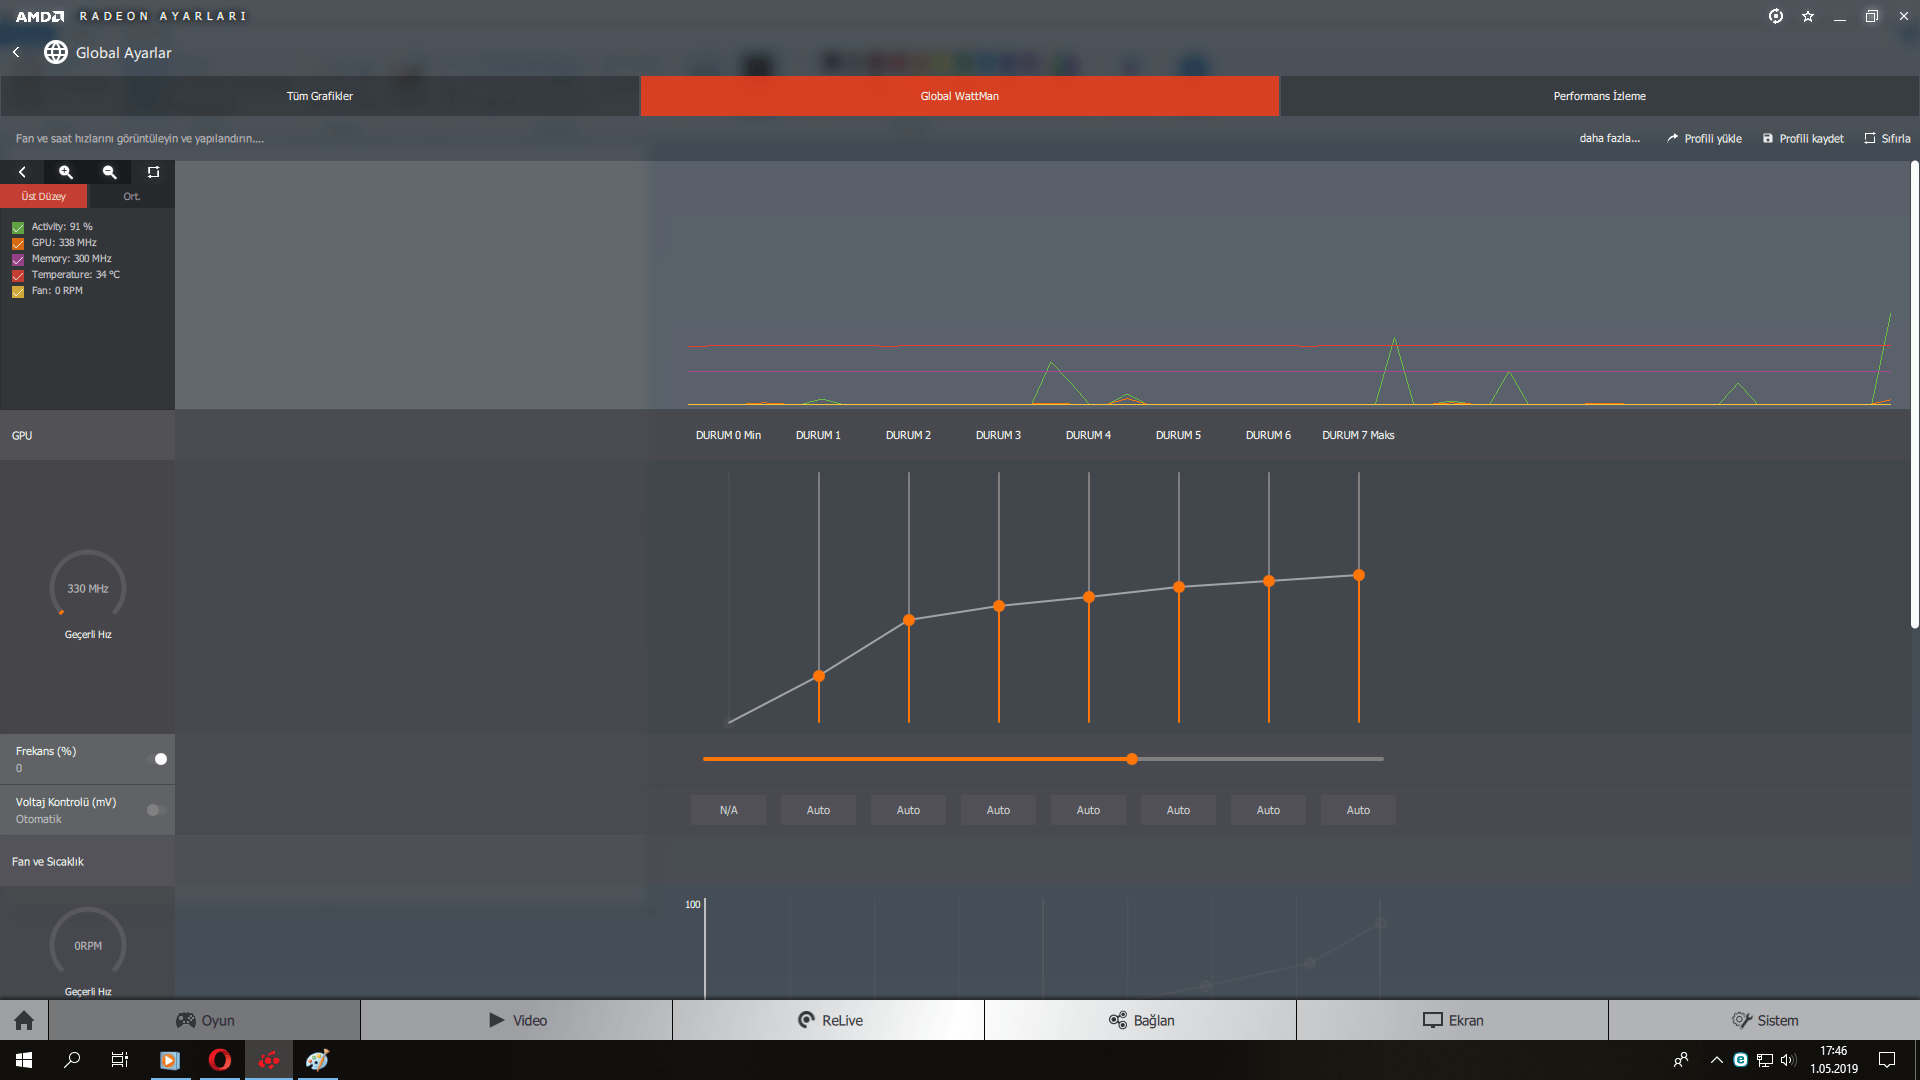Go back from Global Ayarlar
This screenshot has height=1080, width=1920.
coord(16,52)
